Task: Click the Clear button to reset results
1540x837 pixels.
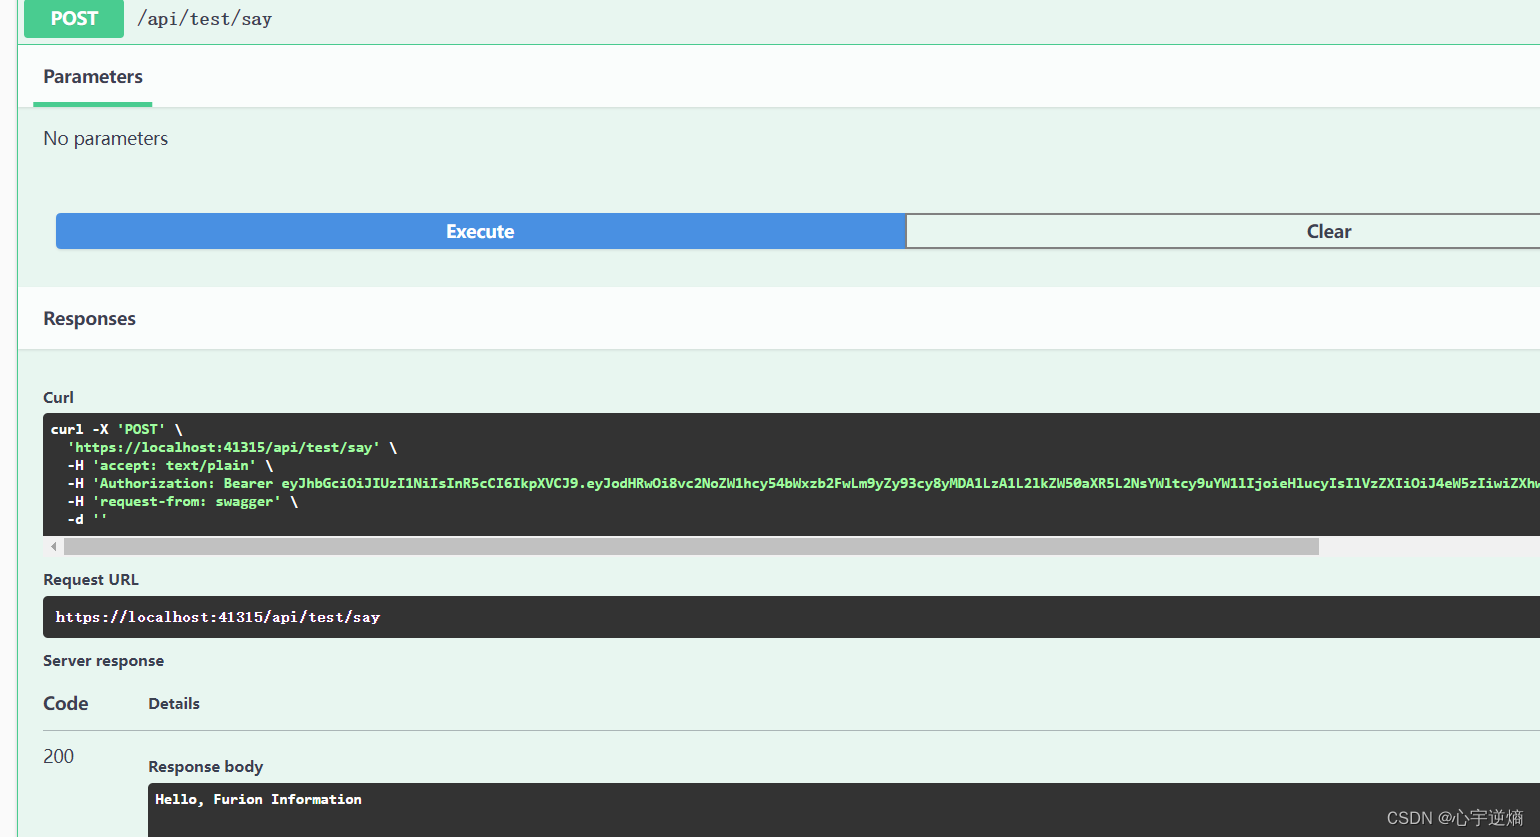Action: (1328, 231)
